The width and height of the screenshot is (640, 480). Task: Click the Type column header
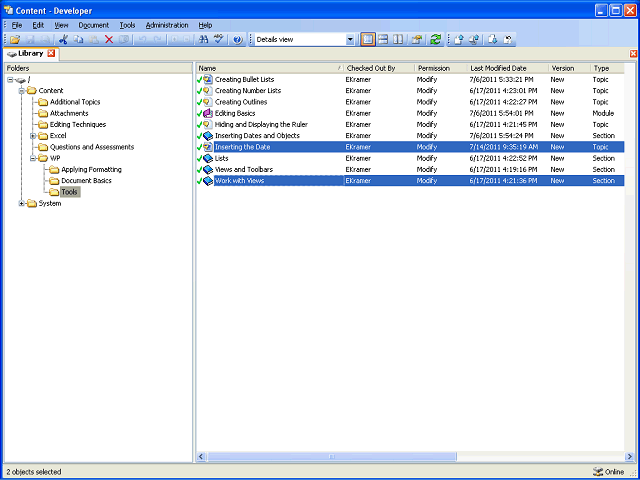[x=607, y=68]
